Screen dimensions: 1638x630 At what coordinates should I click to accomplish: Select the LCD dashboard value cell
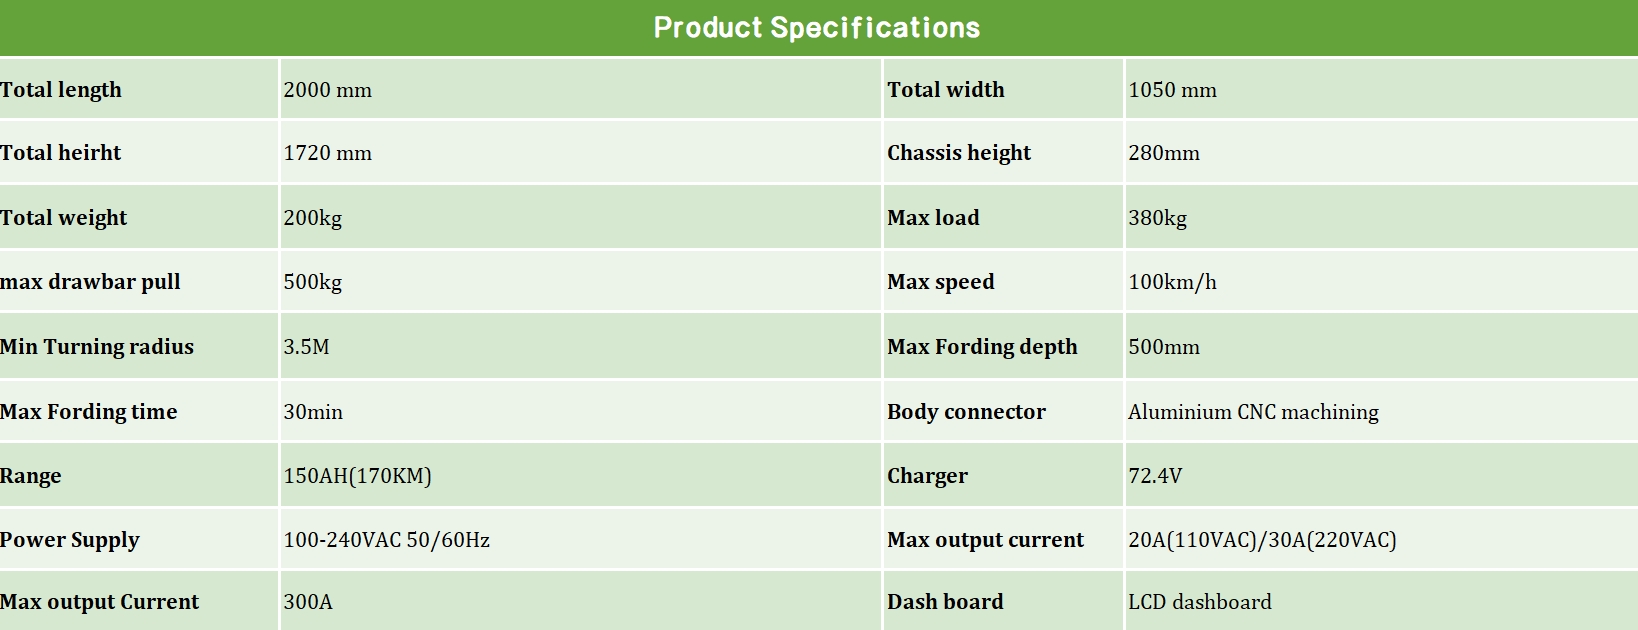pyautogui.click(x=1199, y=602)
